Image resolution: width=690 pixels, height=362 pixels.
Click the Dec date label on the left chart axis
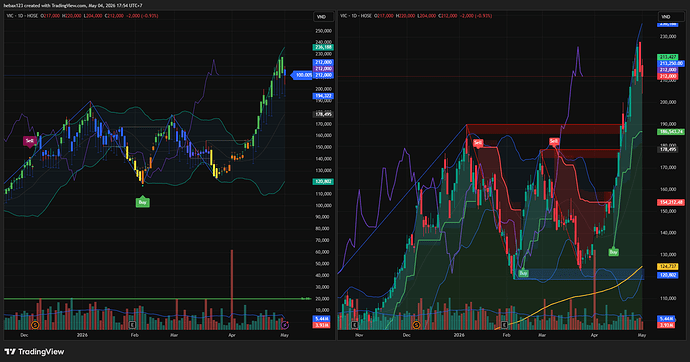[x=24, y=335]
